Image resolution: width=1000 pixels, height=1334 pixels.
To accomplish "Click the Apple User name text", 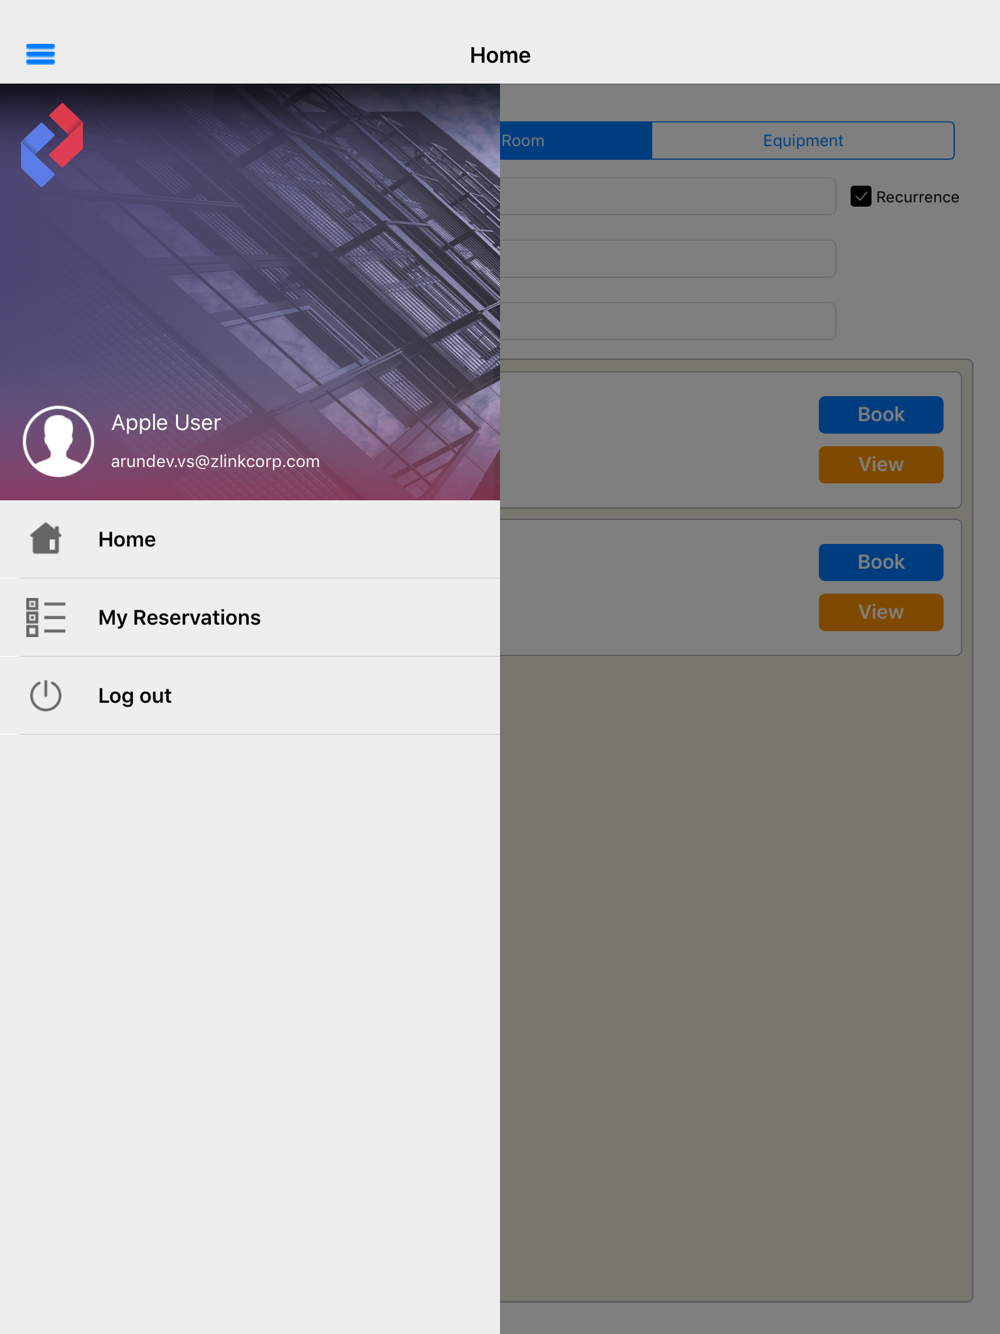I will pyautogui.click(x=166, y=422).
